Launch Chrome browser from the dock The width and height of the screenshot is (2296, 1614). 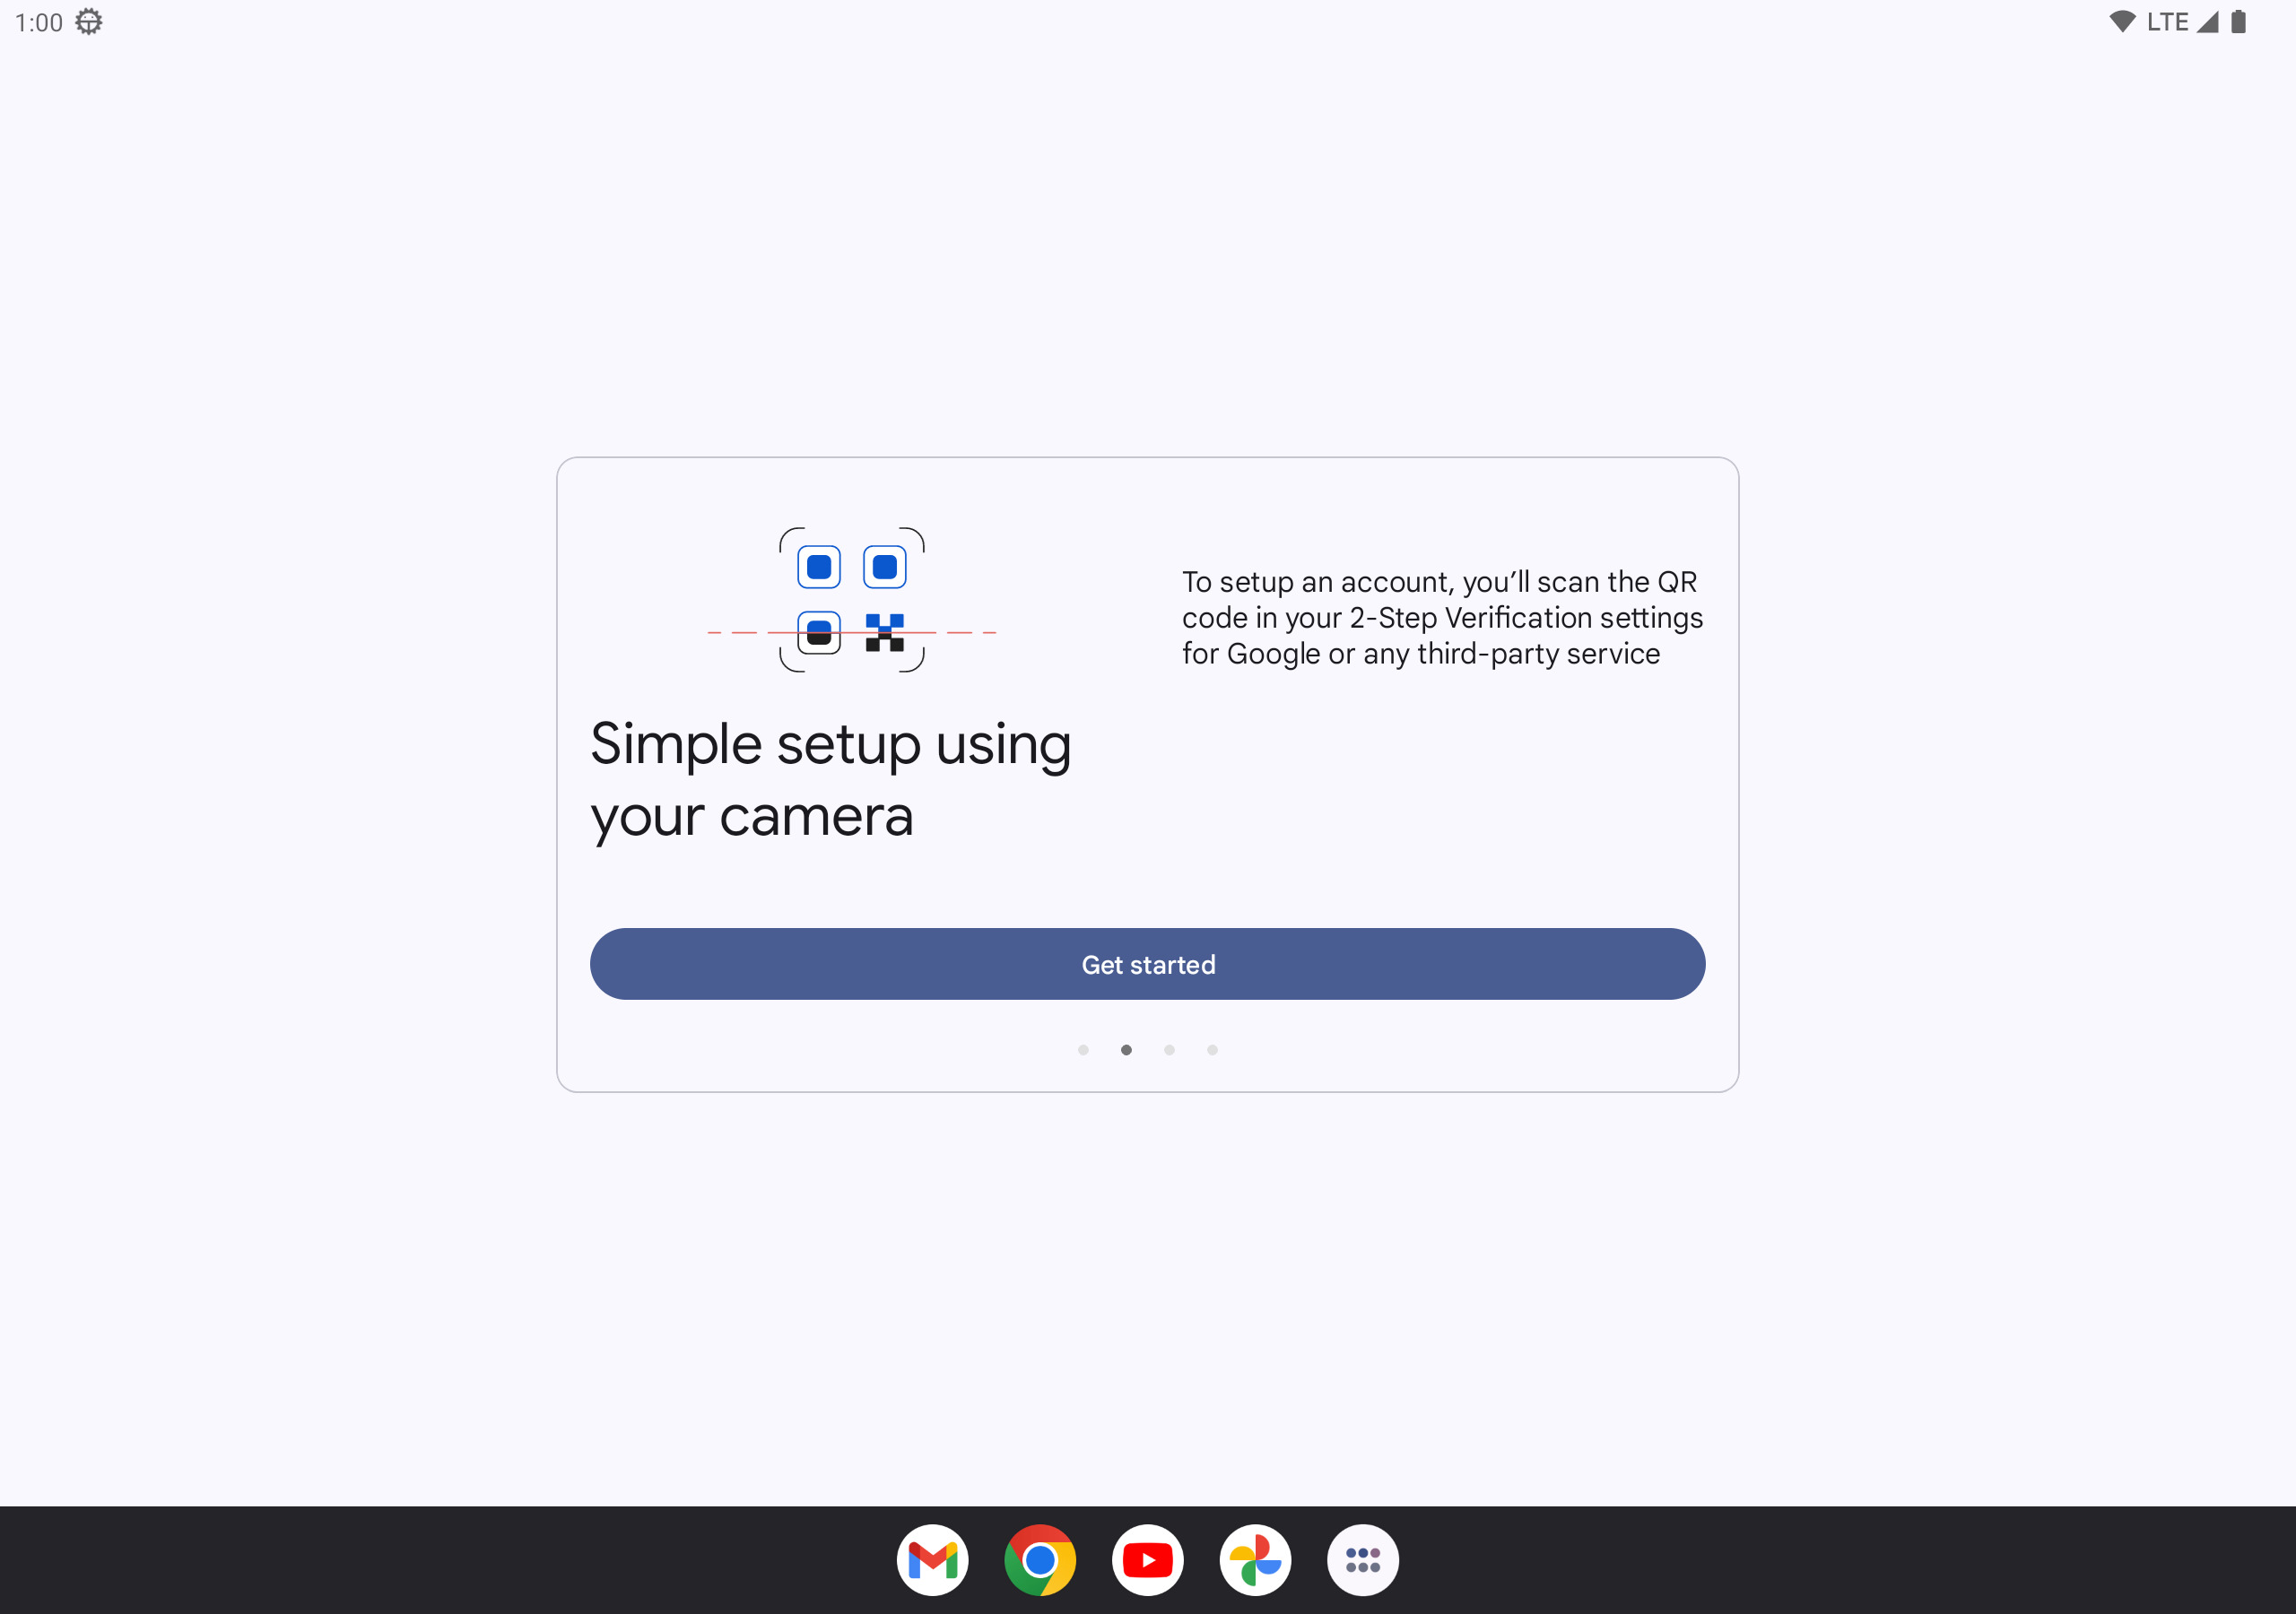point(1040,1560)
